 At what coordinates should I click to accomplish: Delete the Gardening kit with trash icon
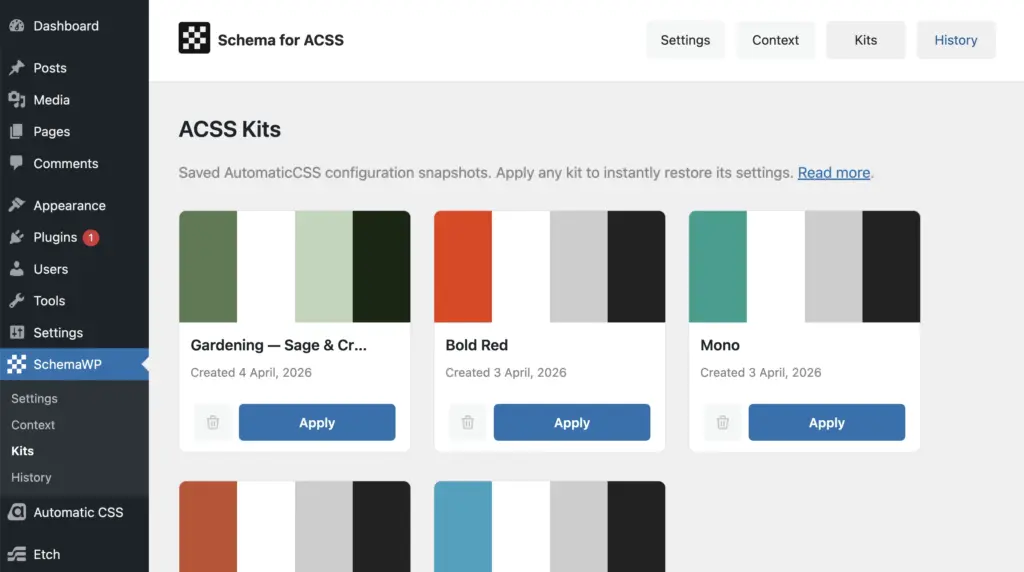click(x=213, y=422)
